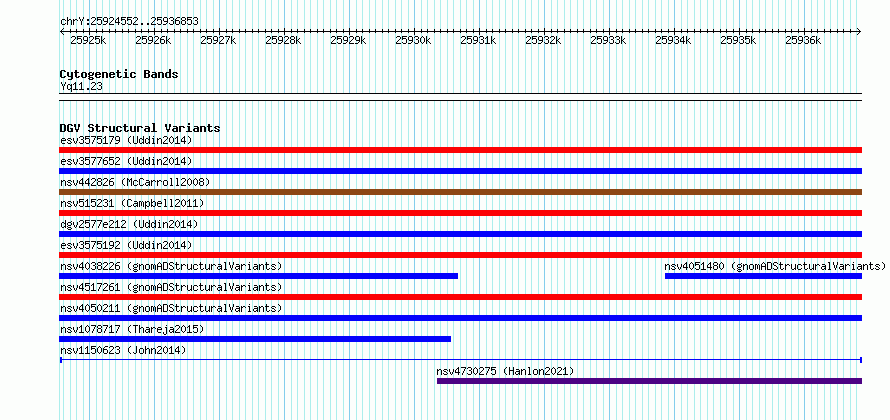Click the red bar for nsv515231
This screenshot has width=890, height=420.
[460, 213]
